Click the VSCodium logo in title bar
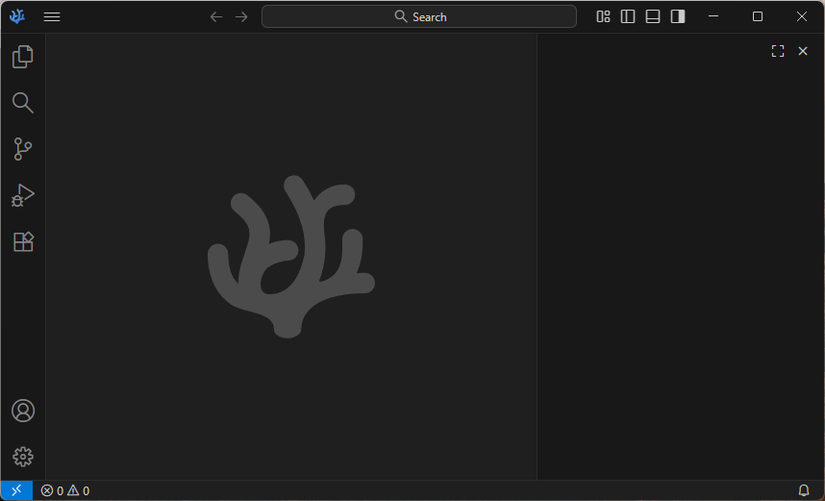Screen dimensions: 825x501 17,17
